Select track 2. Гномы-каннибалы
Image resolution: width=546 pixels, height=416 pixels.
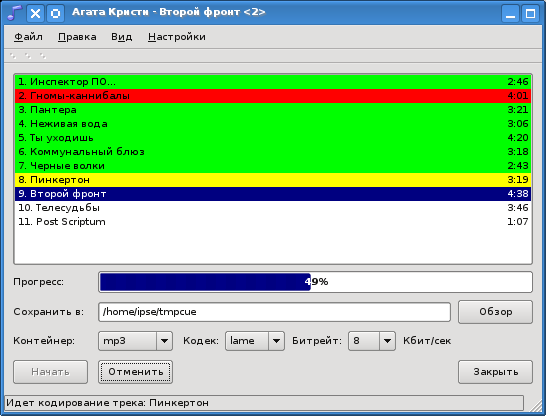(273, 96)
